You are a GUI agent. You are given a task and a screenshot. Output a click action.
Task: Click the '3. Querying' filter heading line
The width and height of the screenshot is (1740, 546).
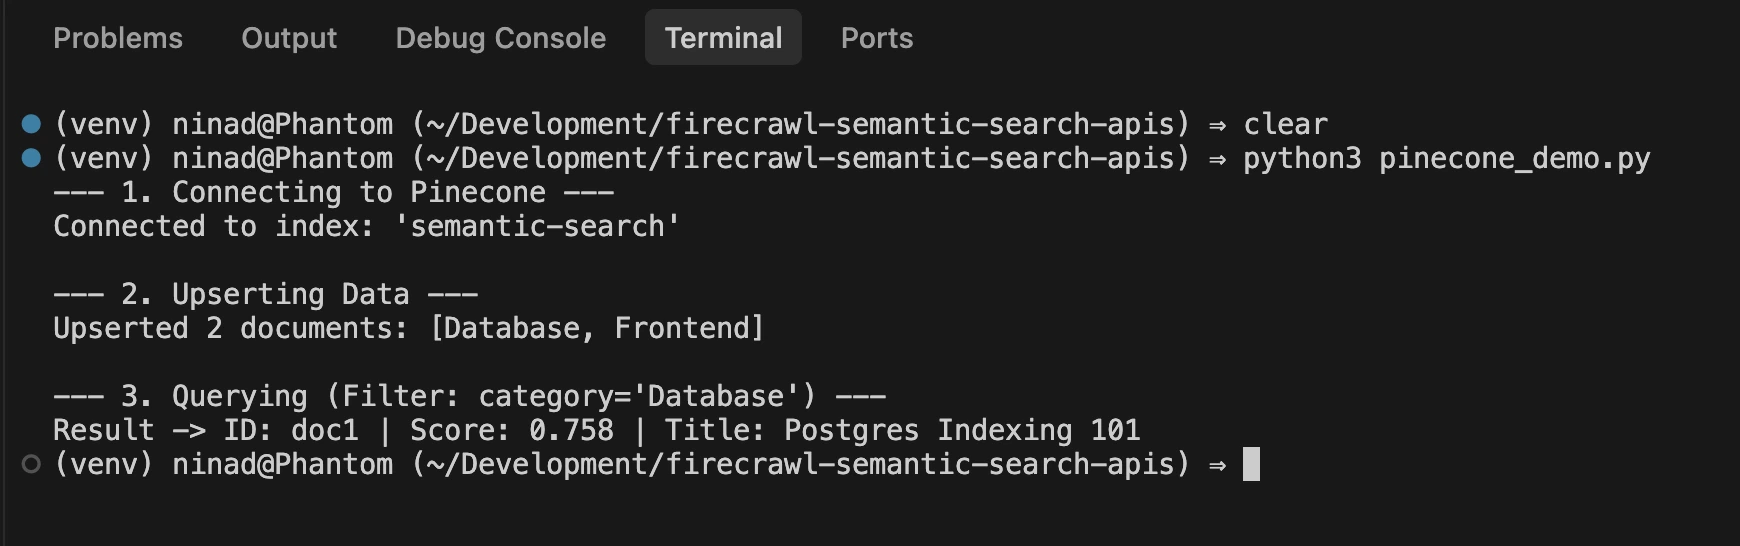(x=469, y=396)
